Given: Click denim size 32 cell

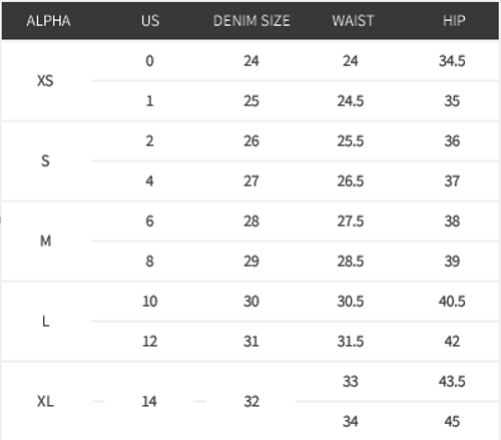Looking at the screenshot, I should click(251, 401).
